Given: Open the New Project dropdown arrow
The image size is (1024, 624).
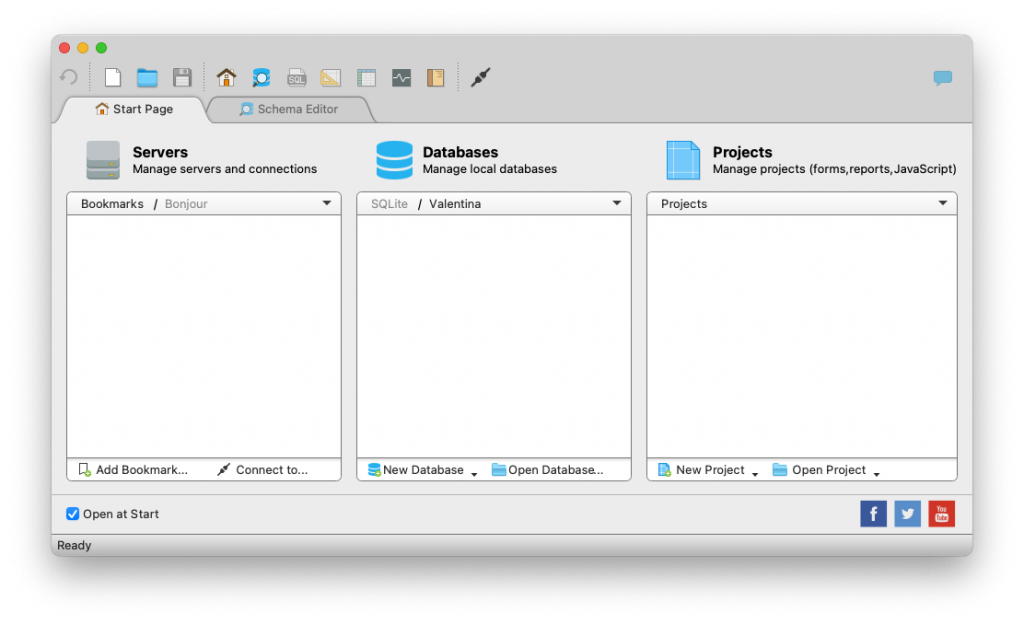Looking at the screenshot, I should [x=755, y=474].
